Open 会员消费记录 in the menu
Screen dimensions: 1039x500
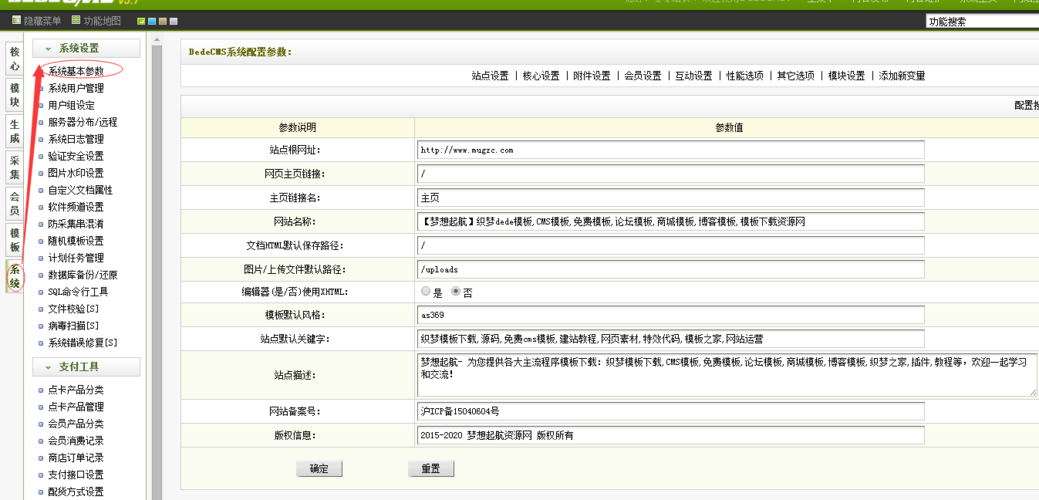pos(76,440)
